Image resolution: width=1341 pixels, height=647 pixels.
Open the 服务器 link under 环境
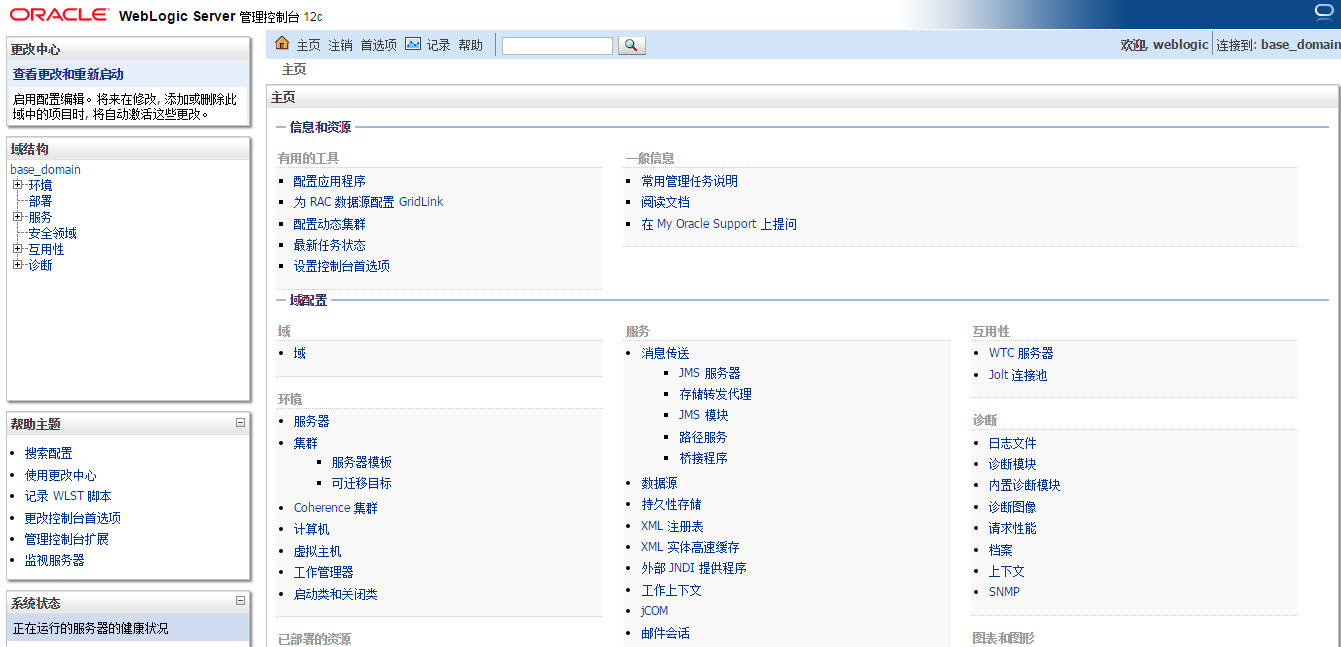(311, 421)
